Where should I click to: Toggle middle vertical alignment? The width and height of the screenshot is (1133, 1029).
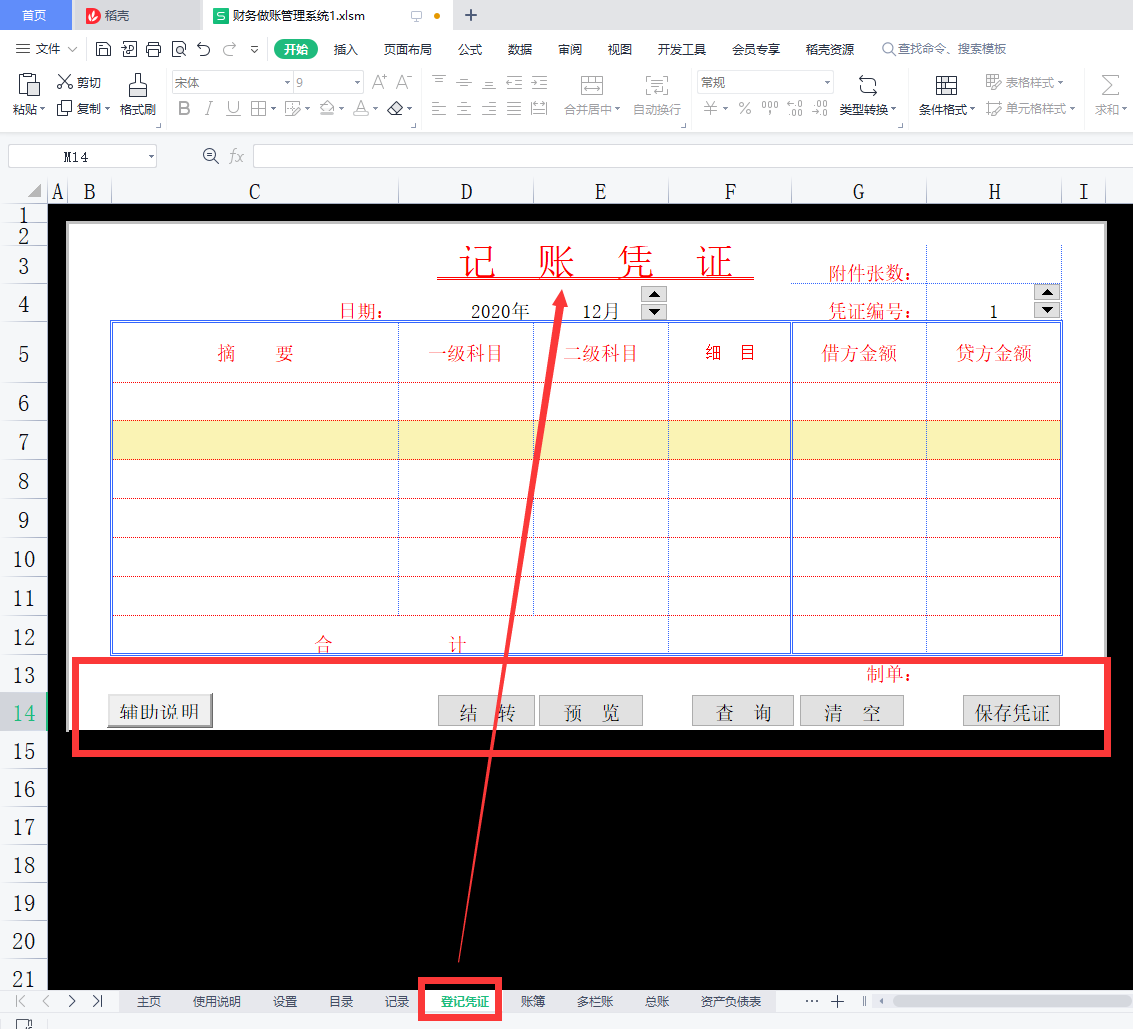[x=464, y=82]
